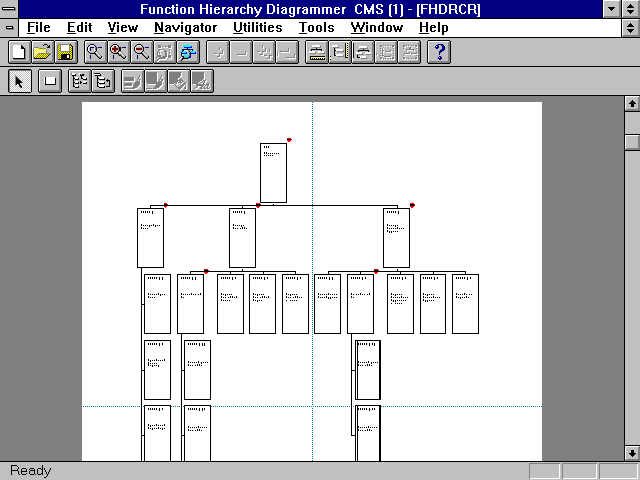Switch to the horizontal hierarchy layout icon

pyautogui.click(x=79, y=81)
